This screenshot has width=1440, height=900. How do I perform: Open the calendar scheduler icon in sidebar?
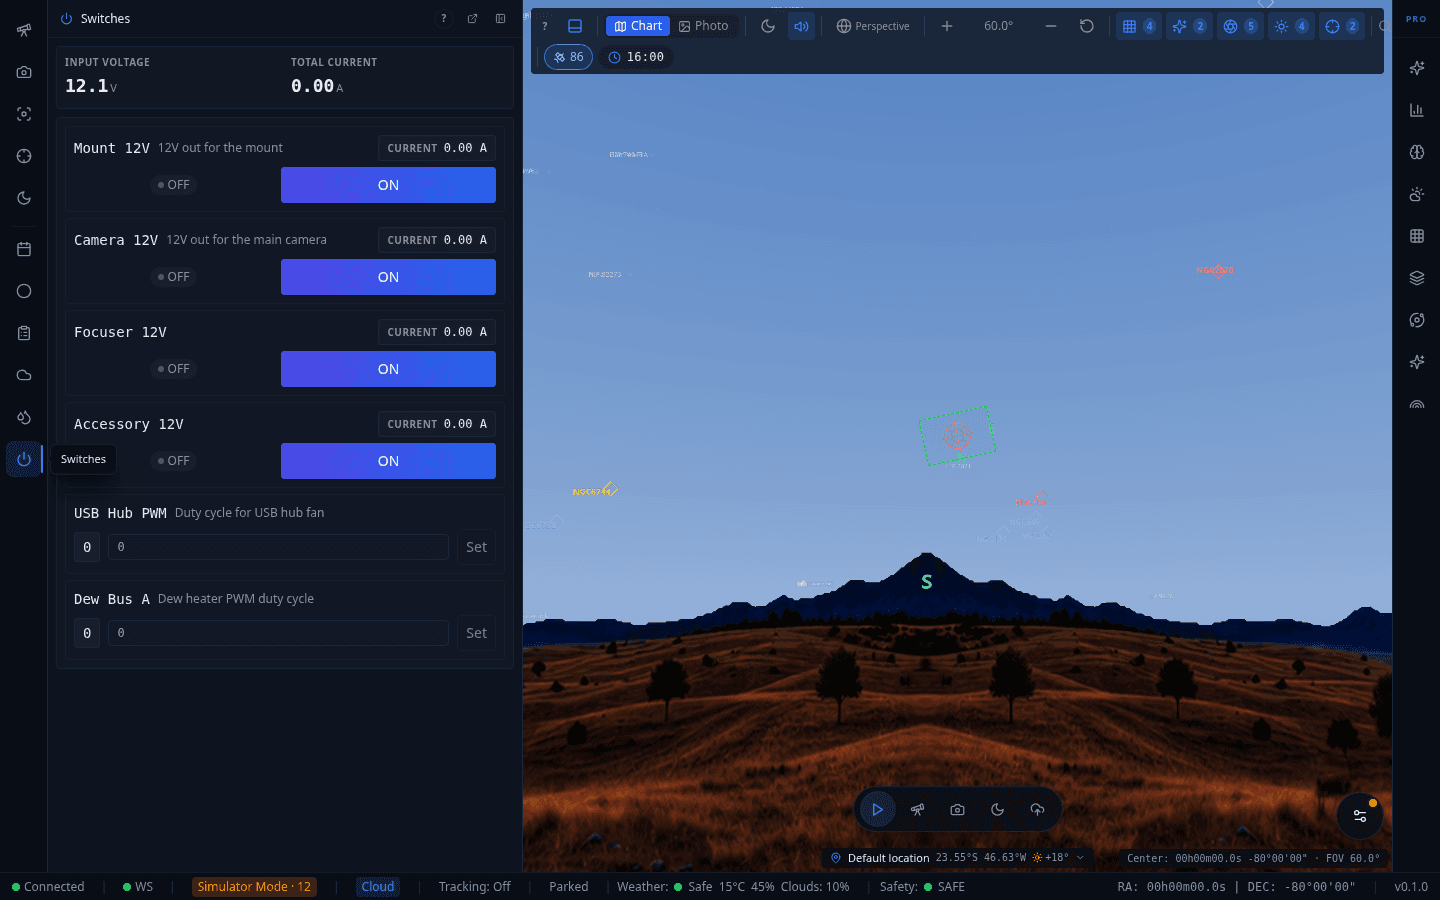(24, 249)
